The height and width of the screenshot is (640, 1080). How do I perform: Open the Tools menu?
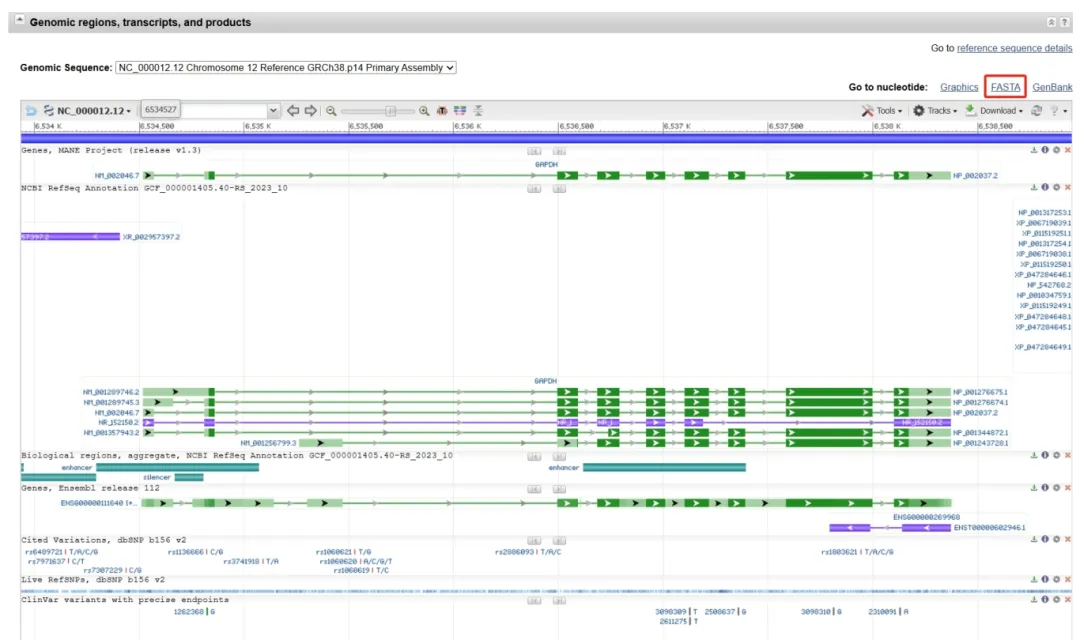(x=882, y=110)
